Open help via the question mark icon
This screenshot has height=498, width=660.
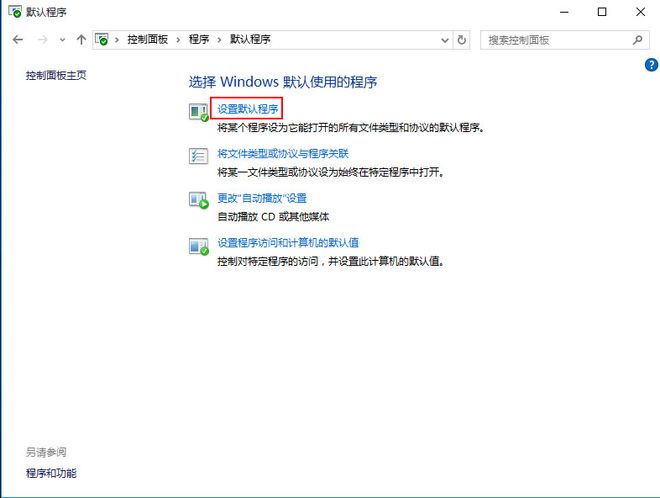651,65
